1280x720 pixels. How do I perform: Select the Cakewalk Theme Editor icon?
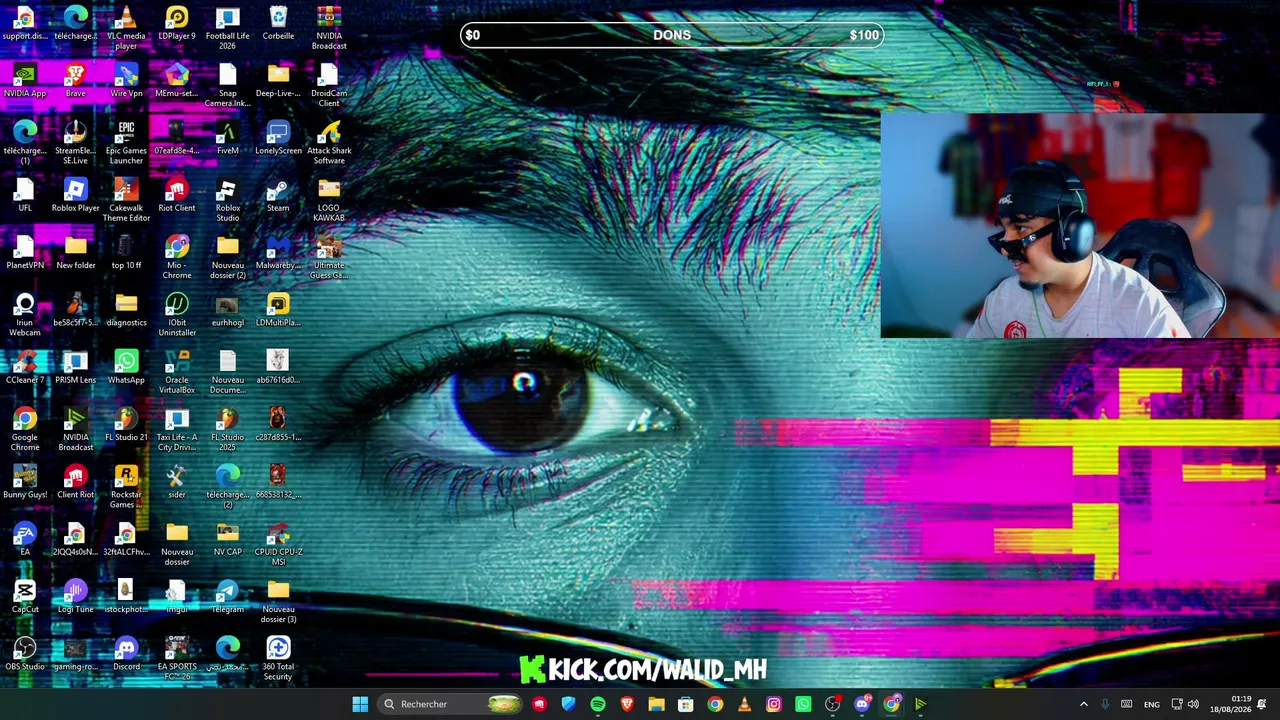pos(126,200)
